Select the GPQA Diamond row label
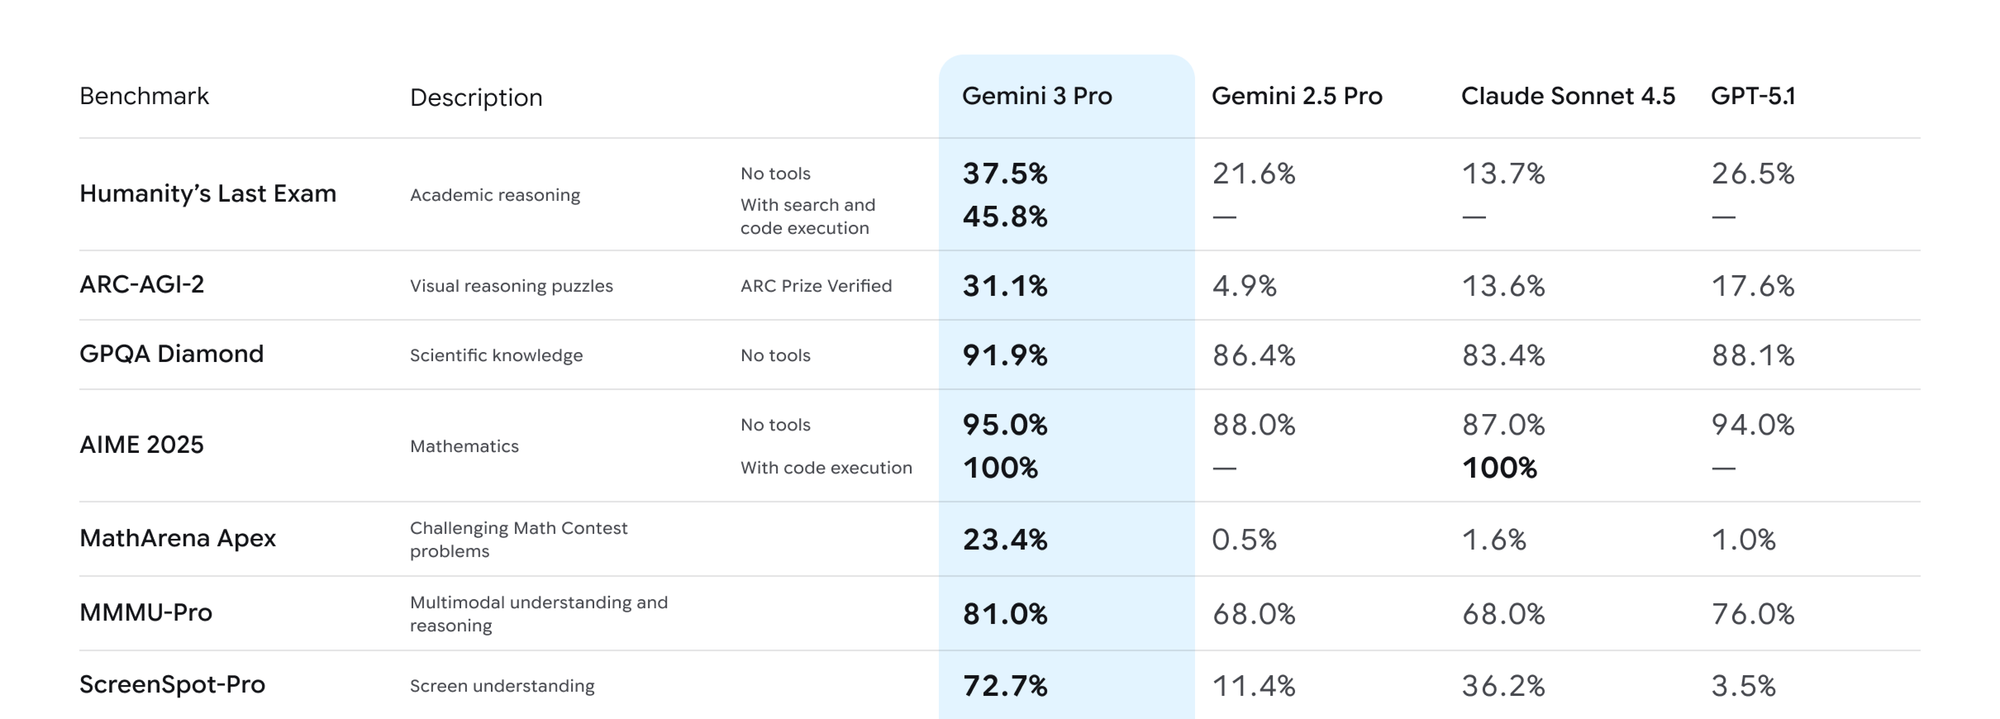Screen dimensions: 2000x719 (x=171, y=354)
